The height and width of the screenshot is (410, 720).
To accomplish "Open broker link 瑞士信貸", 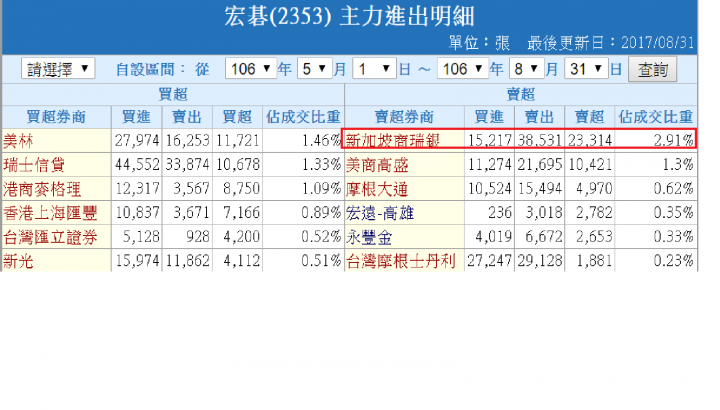I will pos(34,164).
